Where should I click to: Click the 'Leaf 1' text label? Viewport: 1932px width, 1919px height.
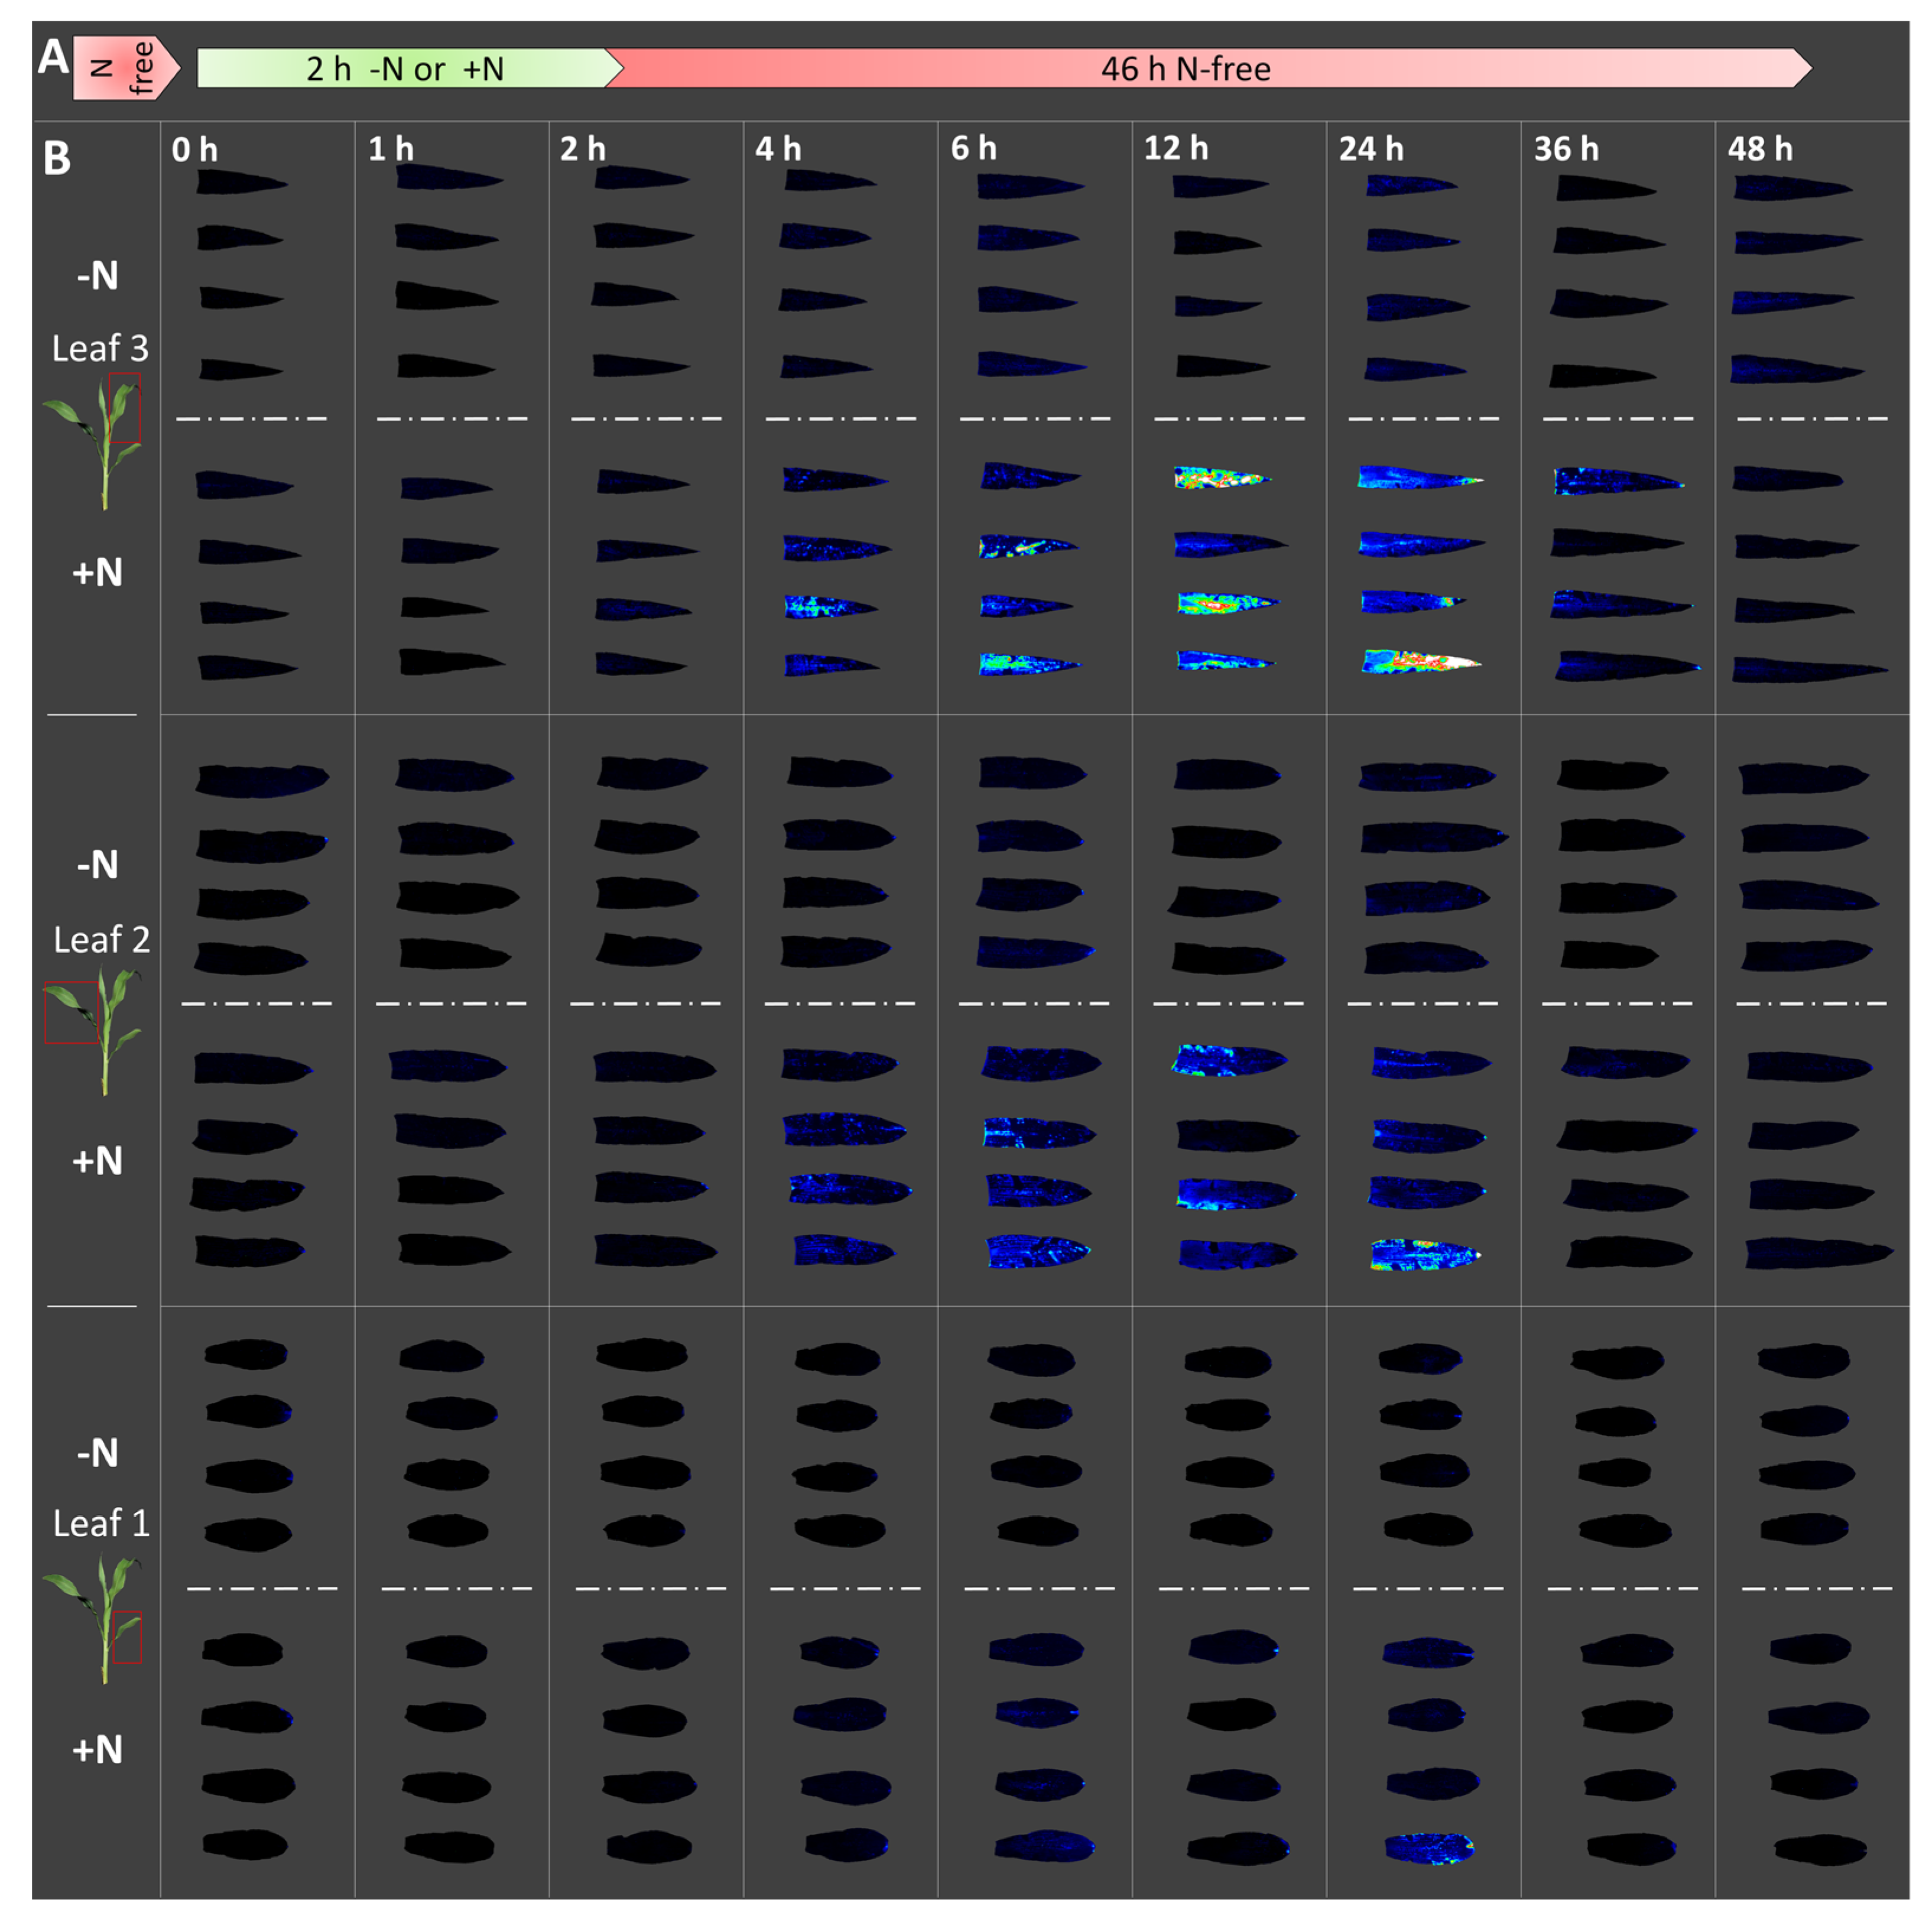pos(101,1523)
